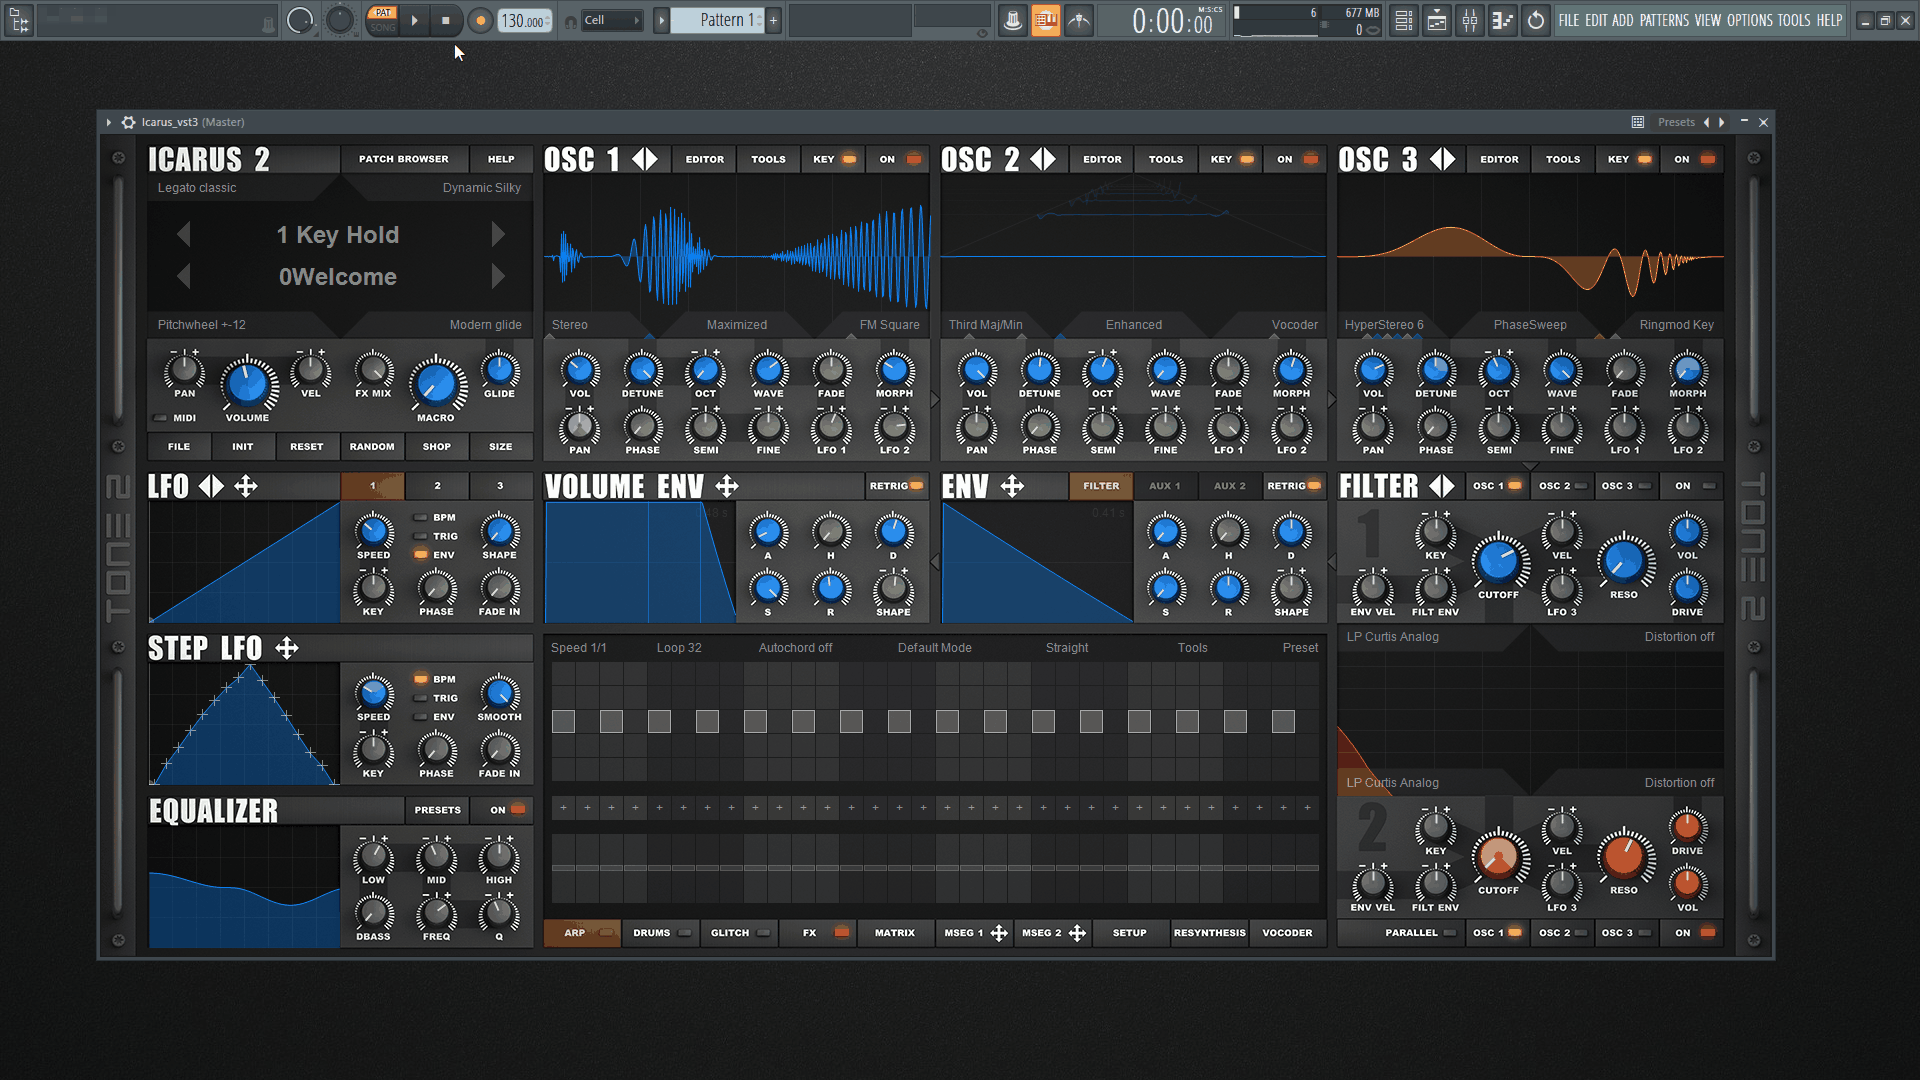
Task: Open OSC 2 TOOLS menu
Action: (x=1166, y=159)
